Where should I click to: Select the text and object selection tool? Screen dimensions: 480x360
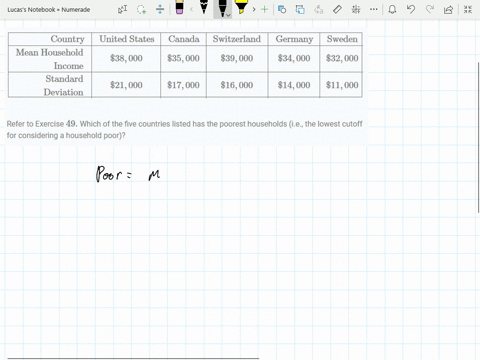[123, 9]
